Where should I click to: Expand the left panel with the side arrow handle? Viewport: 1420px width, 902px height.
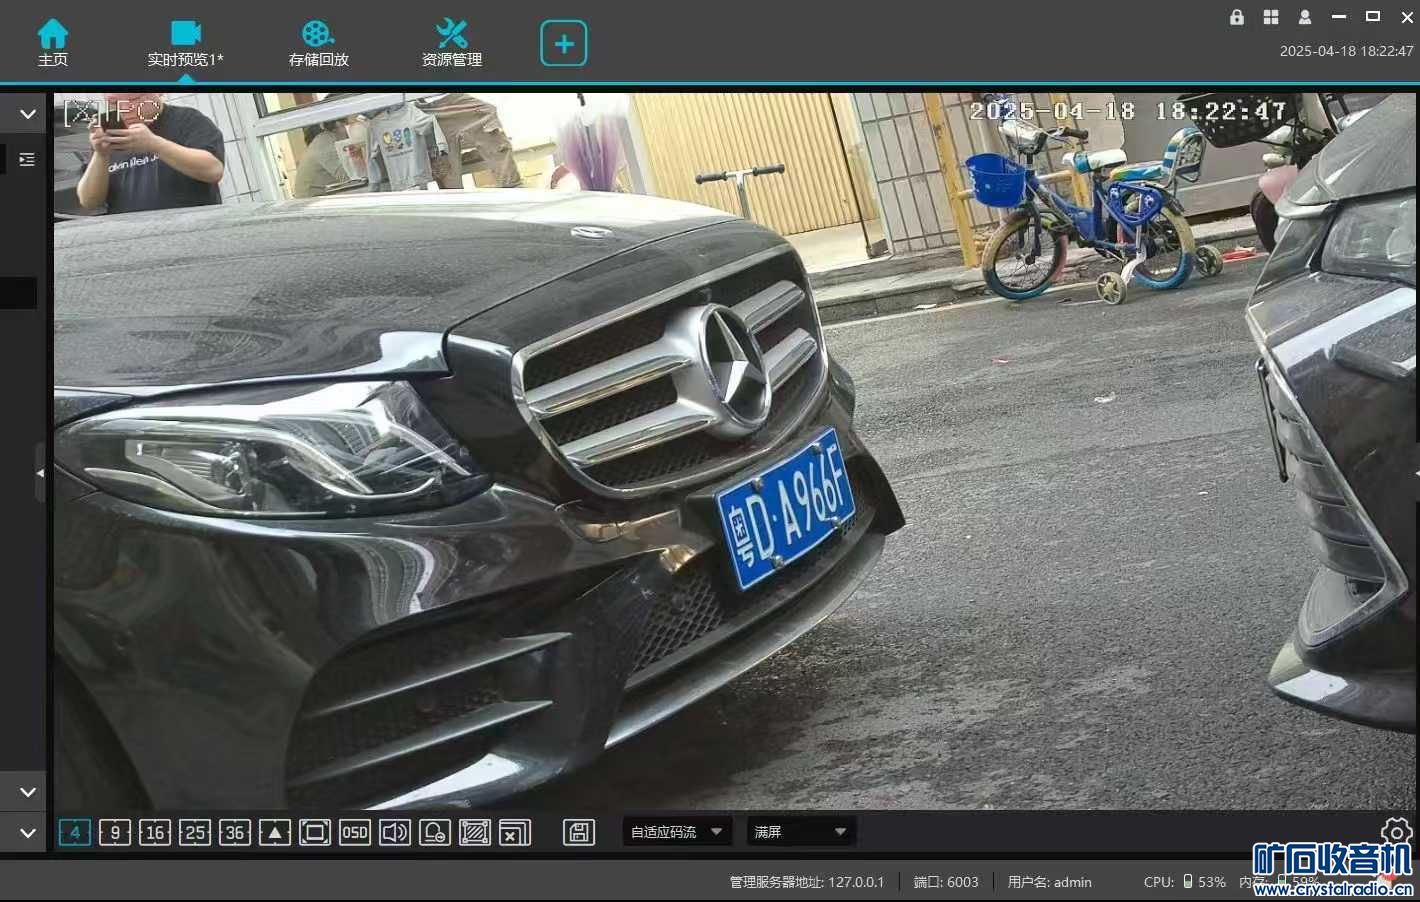(40, 472)
